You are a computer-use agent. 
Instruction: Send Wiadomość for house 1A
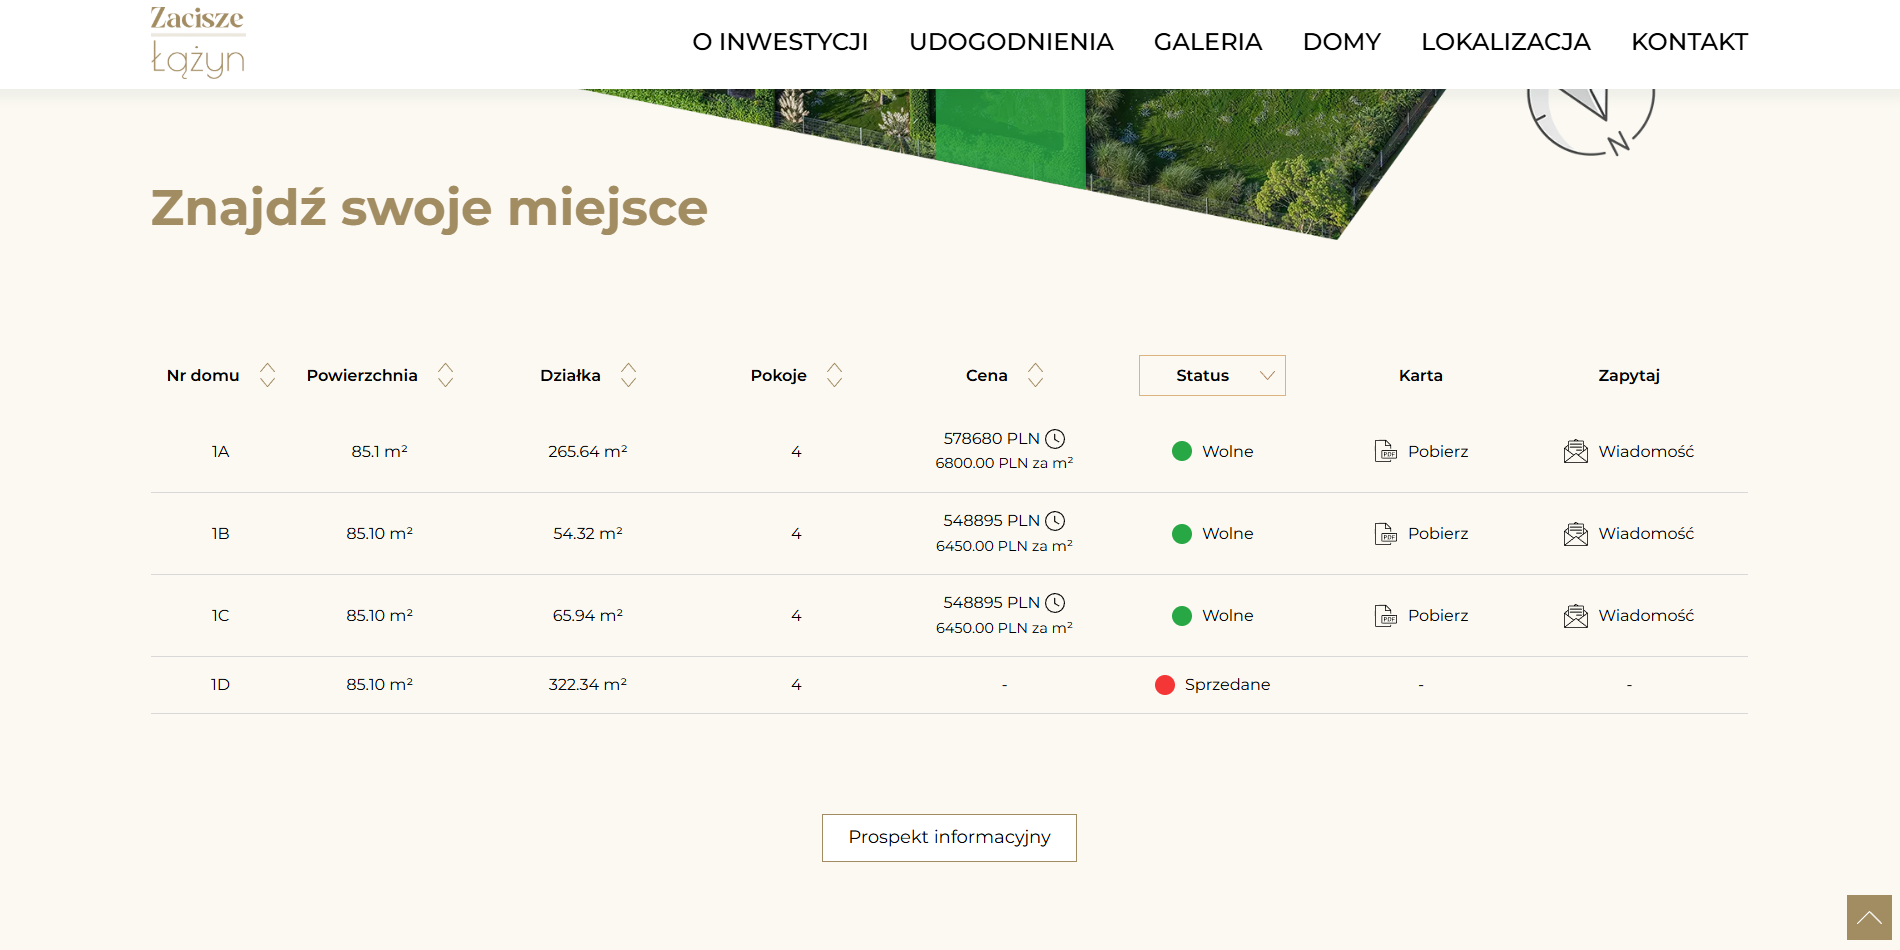[x=1646, y=451]
